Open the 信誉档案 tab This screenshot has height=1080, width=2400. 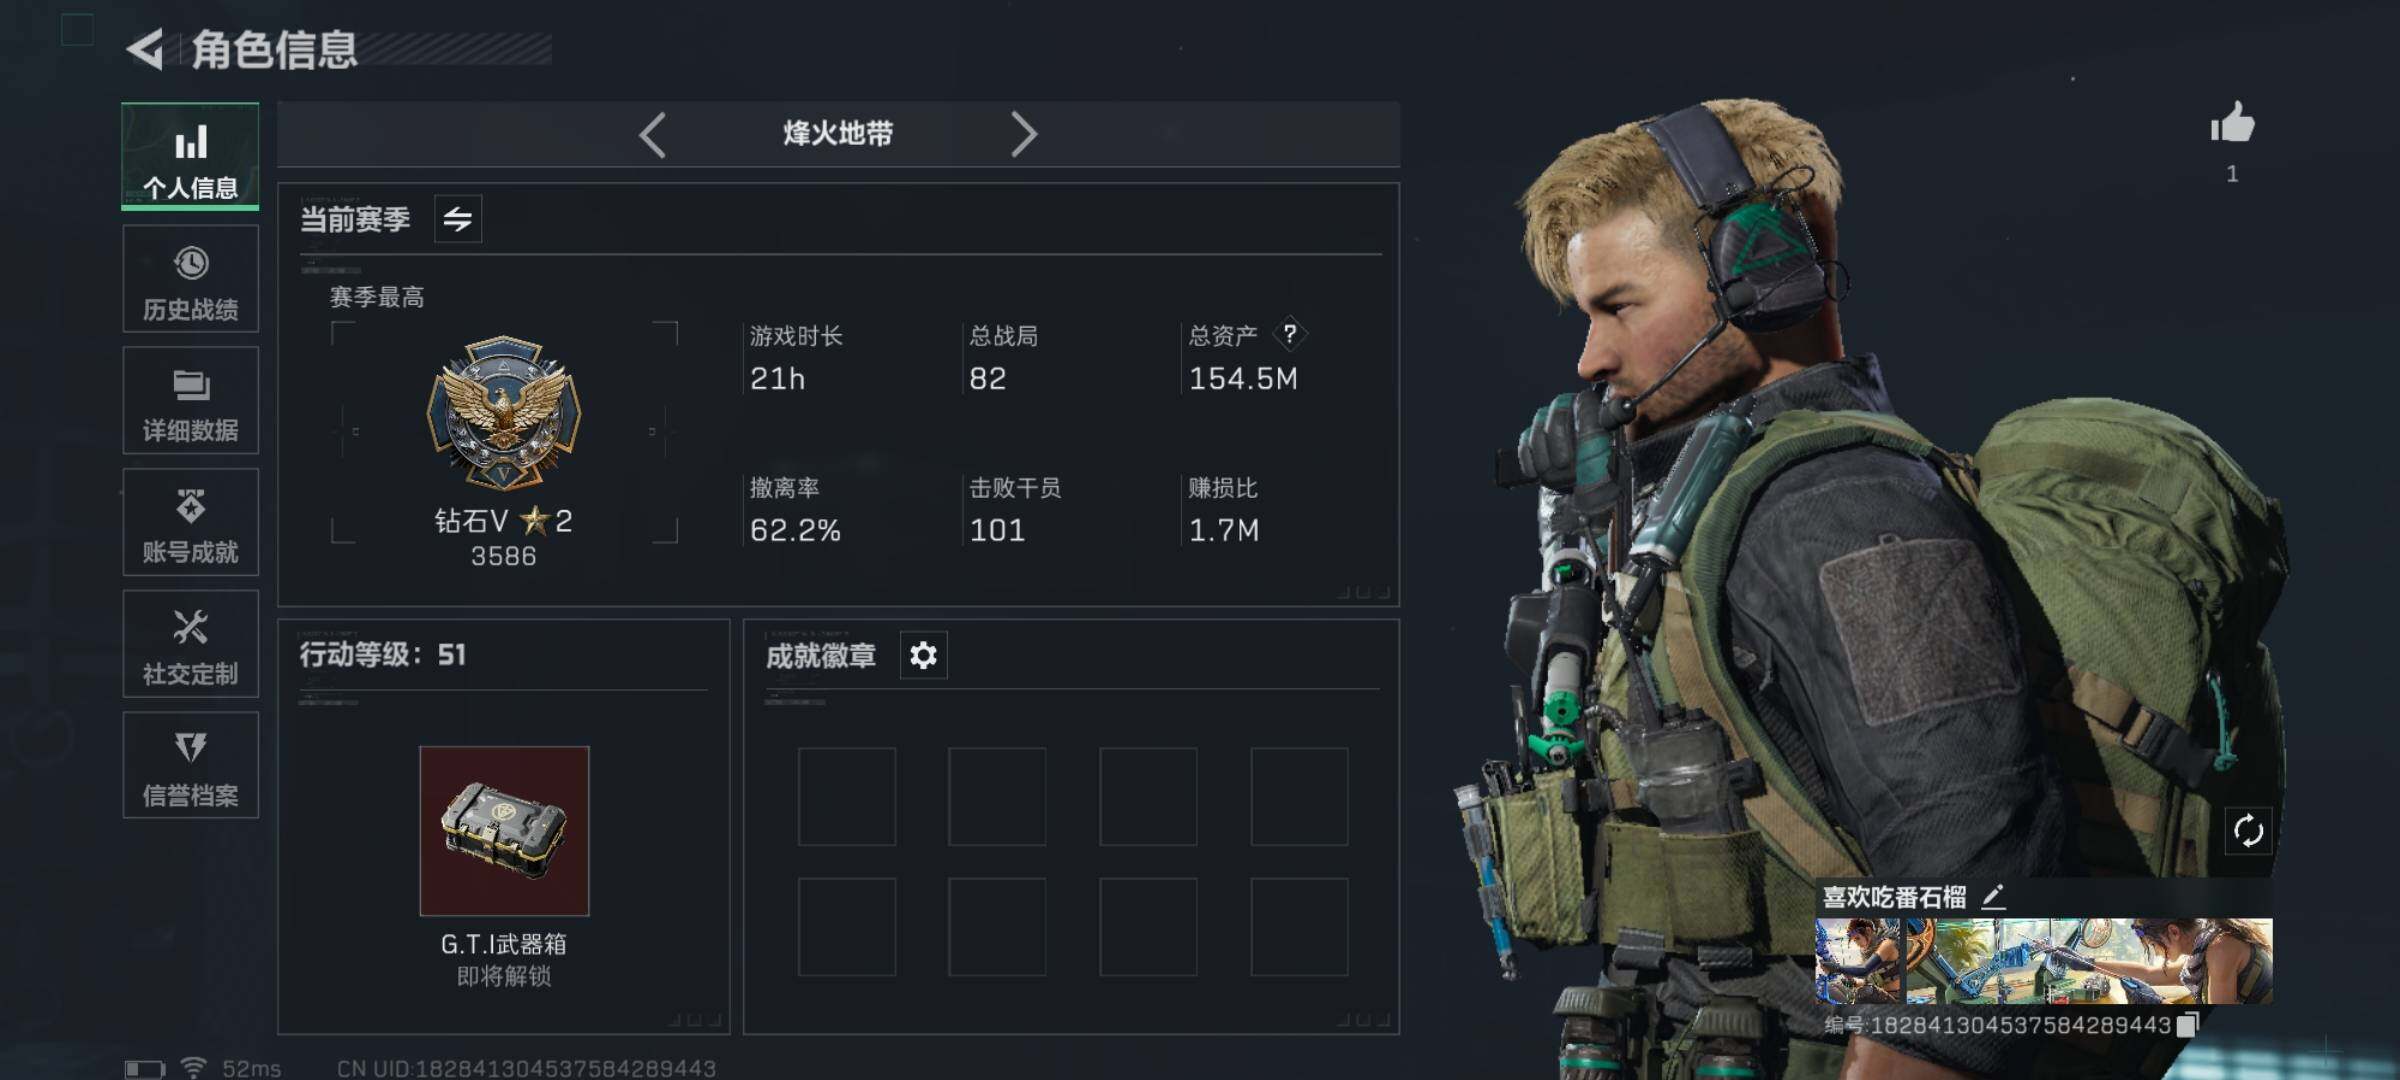tap(190, 766)
